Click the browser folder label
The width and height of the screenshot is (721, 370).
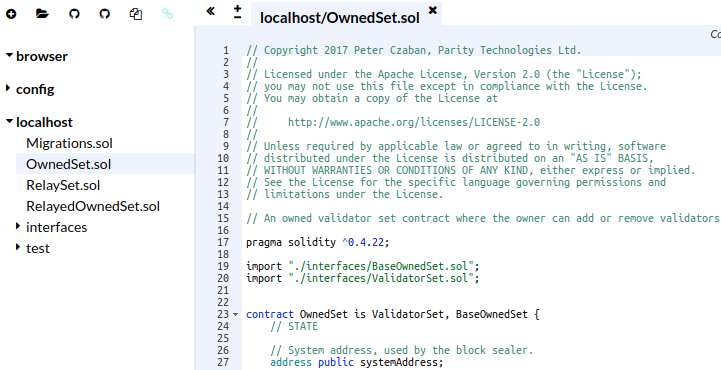(x=42, y=56)
